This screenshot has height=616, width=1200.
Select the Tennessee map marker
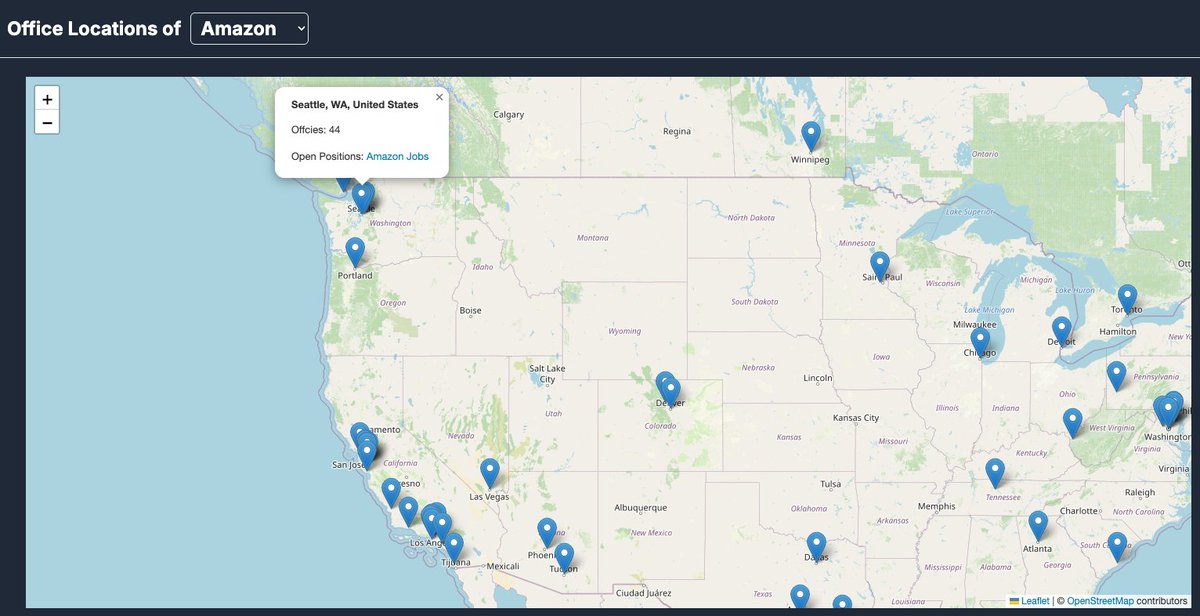pyautogui.click(x=995, y=474)
